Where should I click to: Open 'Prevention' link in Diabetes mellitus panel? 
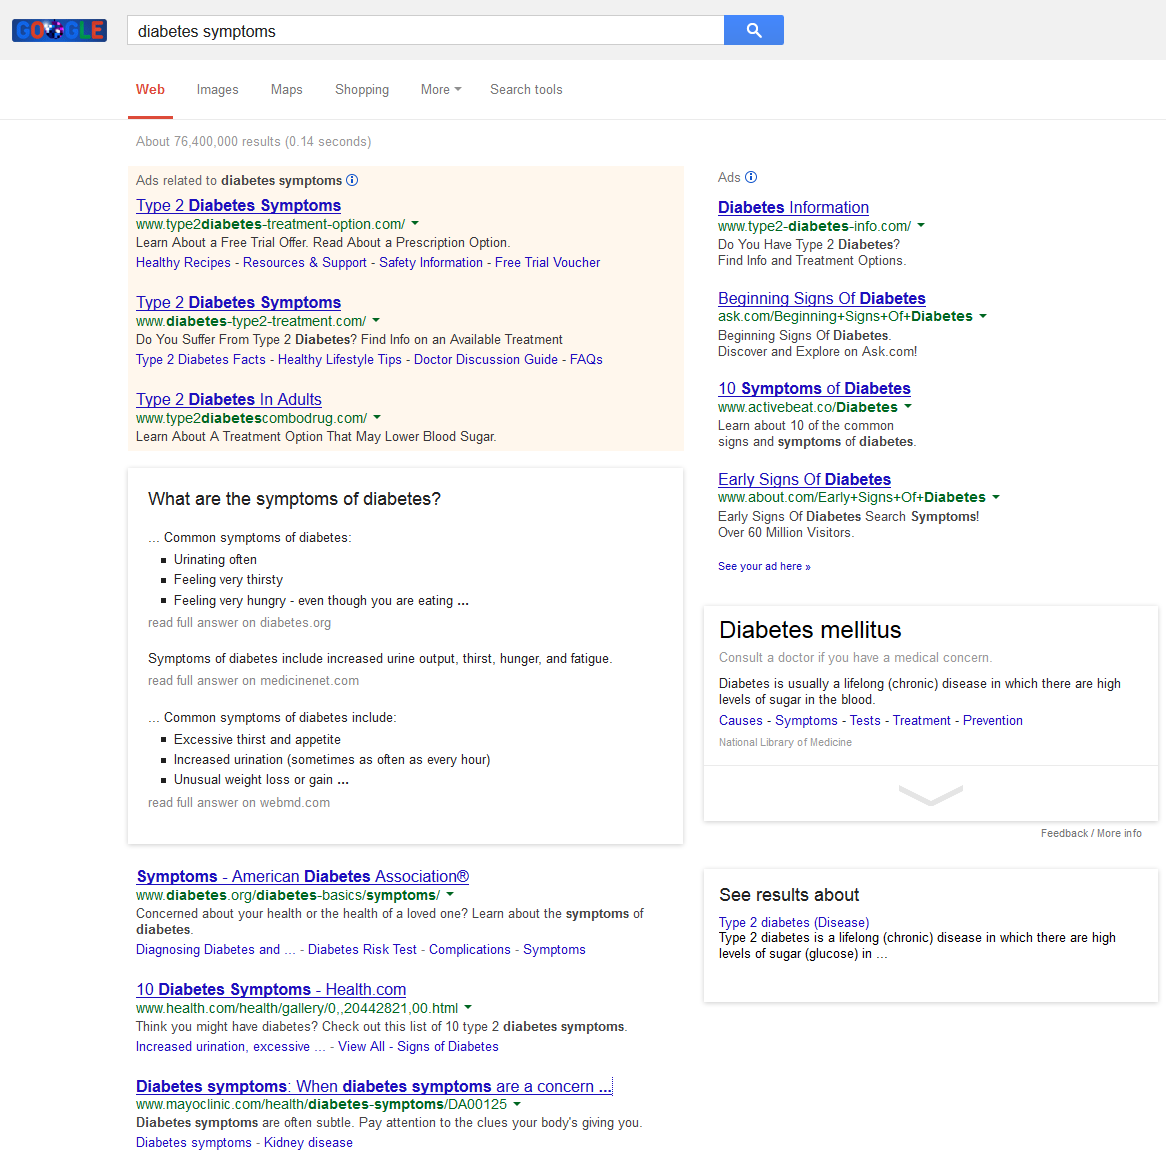coord(993,721)
